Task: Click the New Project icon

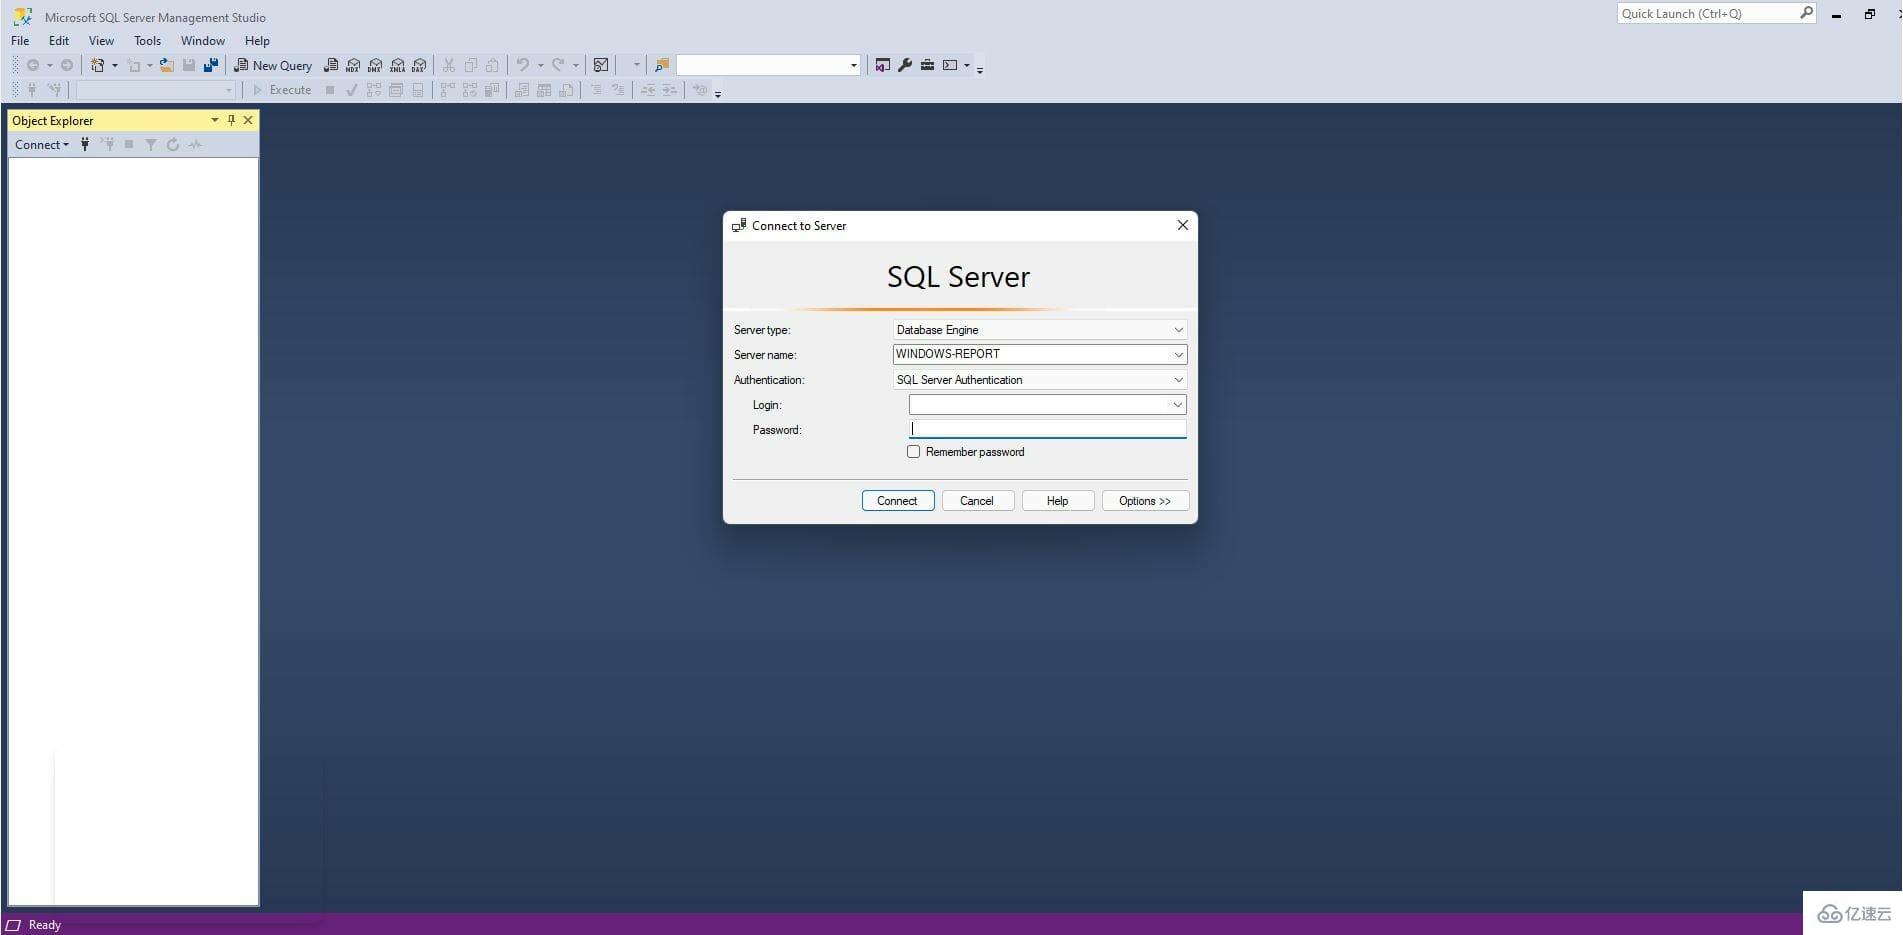Action: pos(98,65)
